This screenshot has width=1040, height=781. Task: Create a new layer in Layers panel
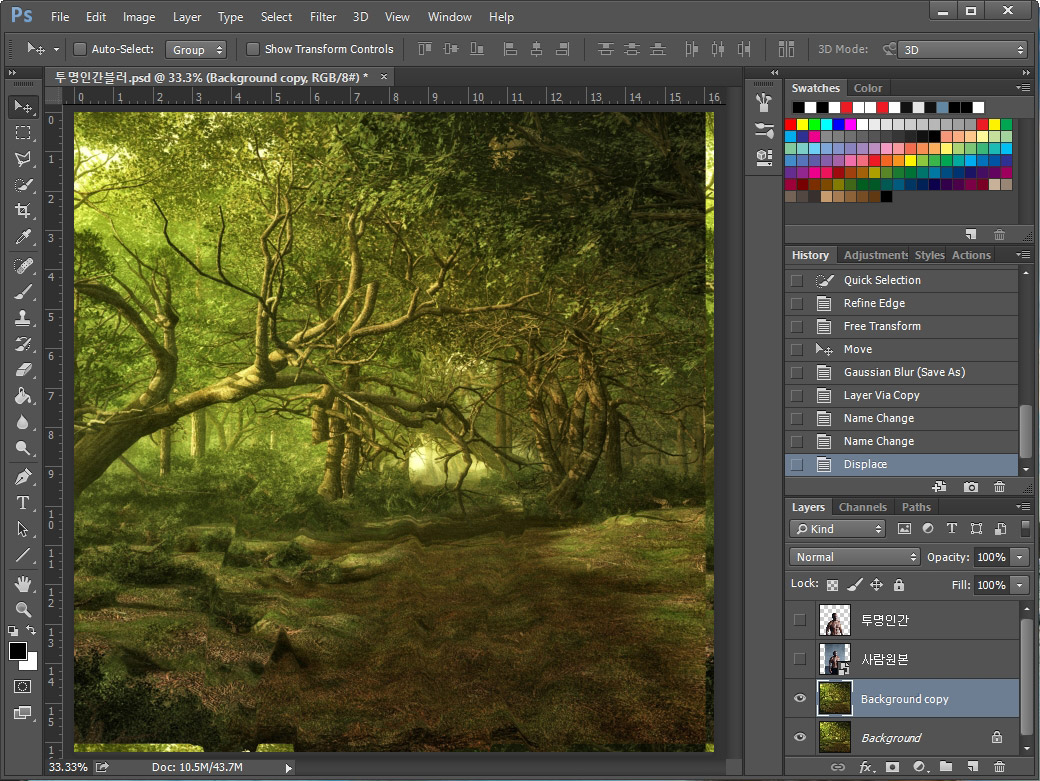pos(972,767)
